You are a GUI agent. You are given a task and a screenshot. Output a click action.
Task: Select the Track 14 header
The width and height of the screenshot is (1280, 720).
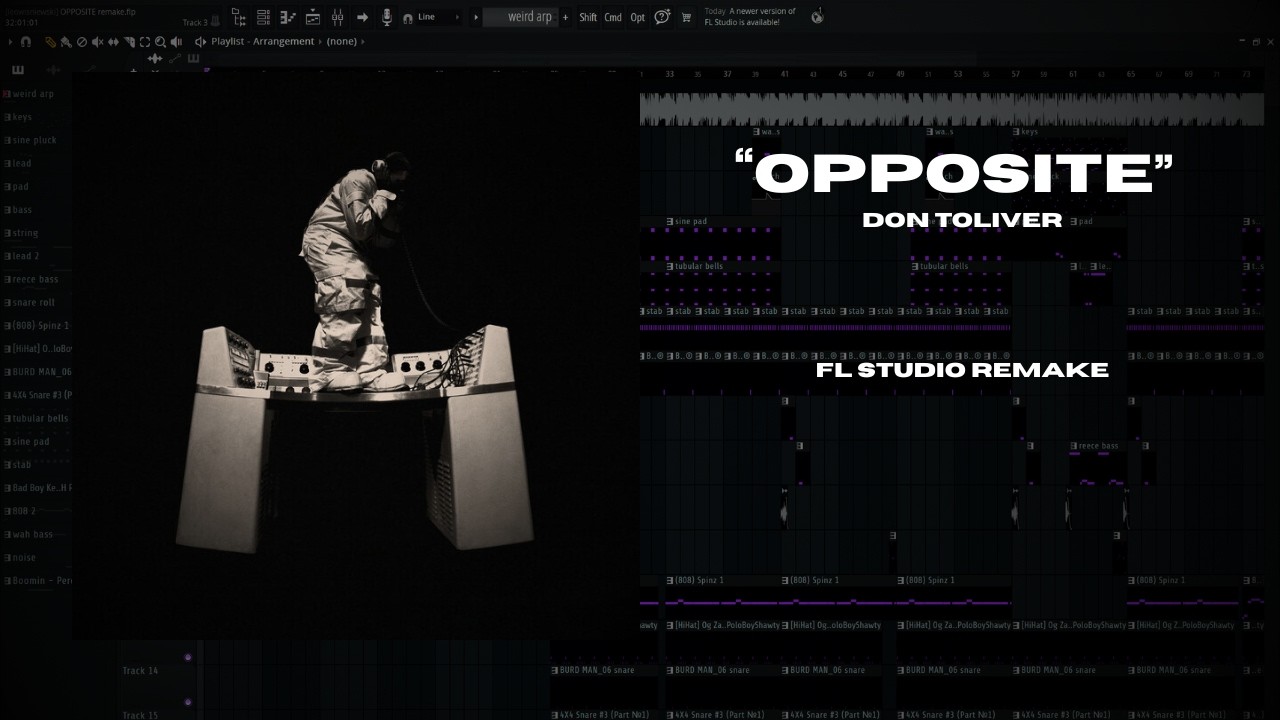tap(139, 671)
